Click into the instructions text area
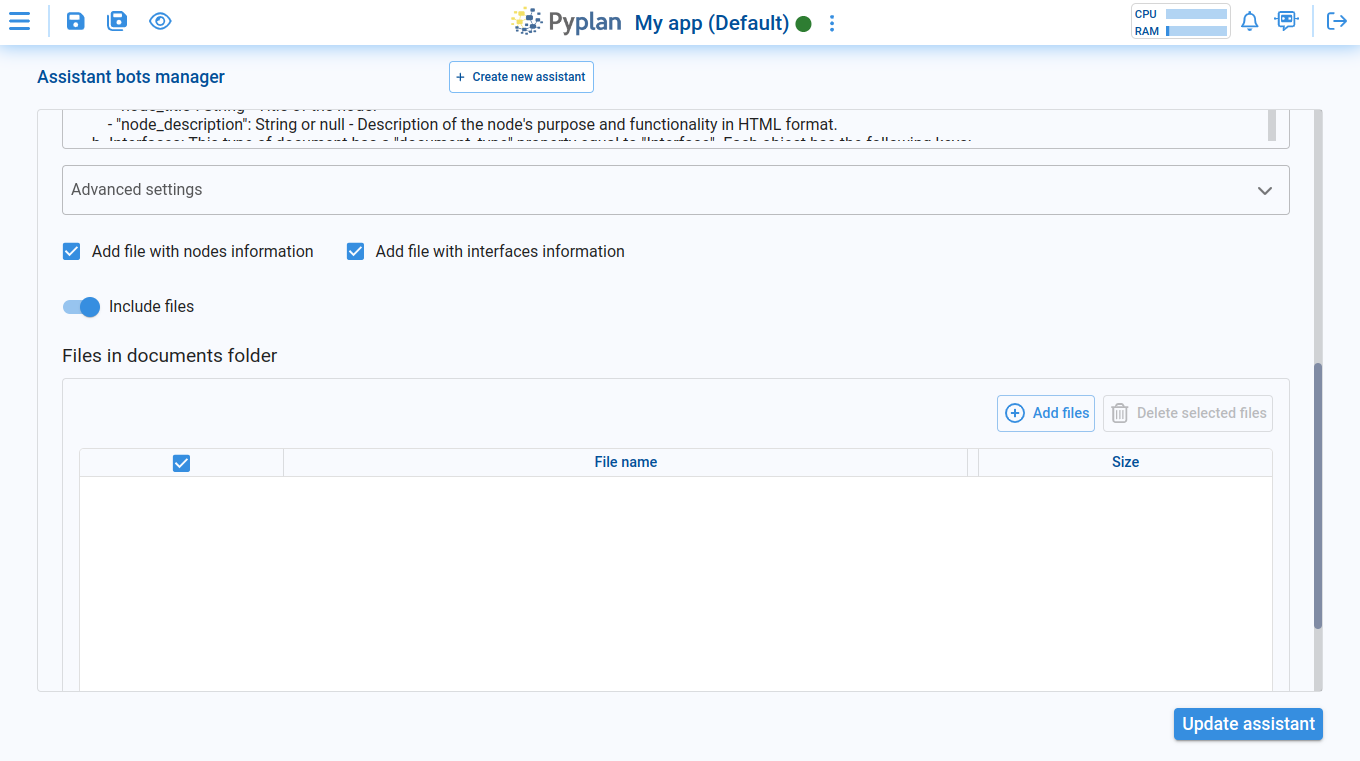The width and height of the screenshot is (1360, 761). click(665, 128)
